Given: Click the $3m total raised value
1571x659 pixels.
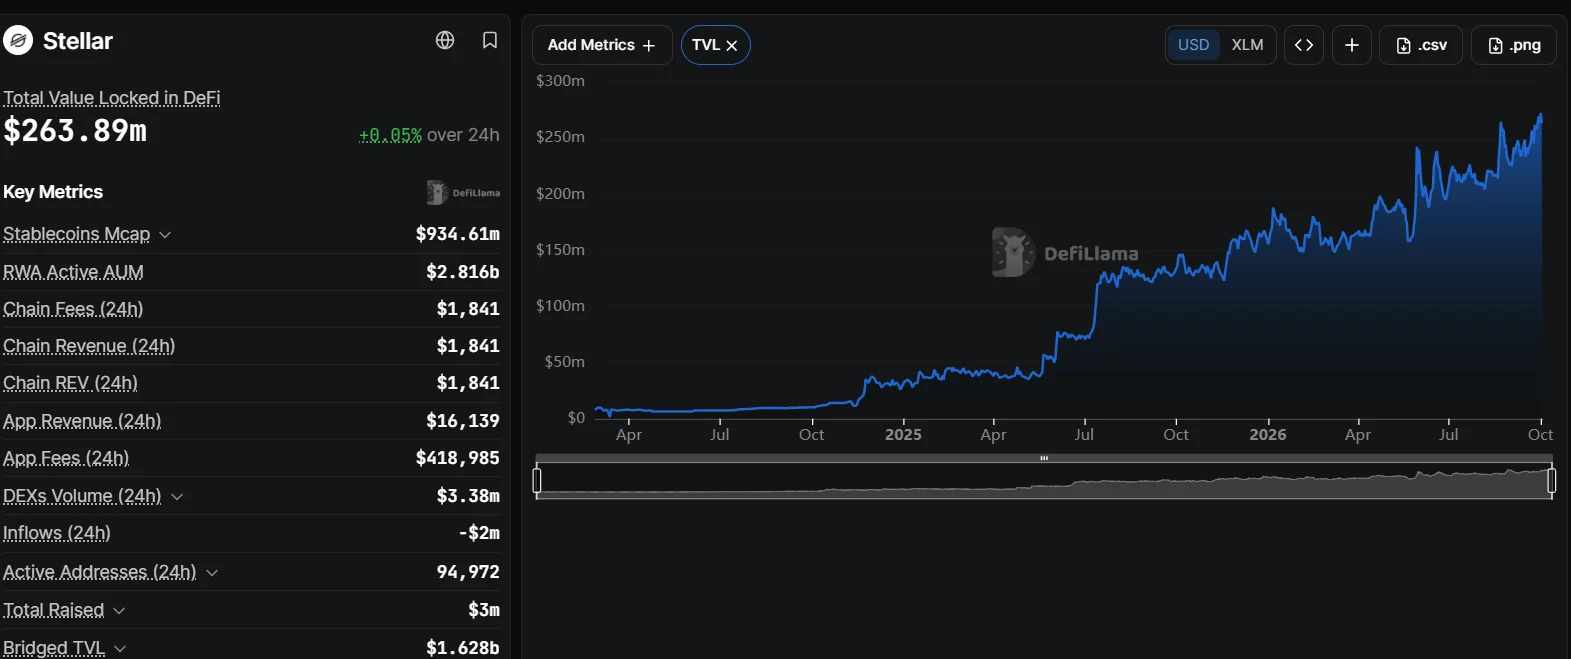Looking at the screenshot, I should 484,610.
